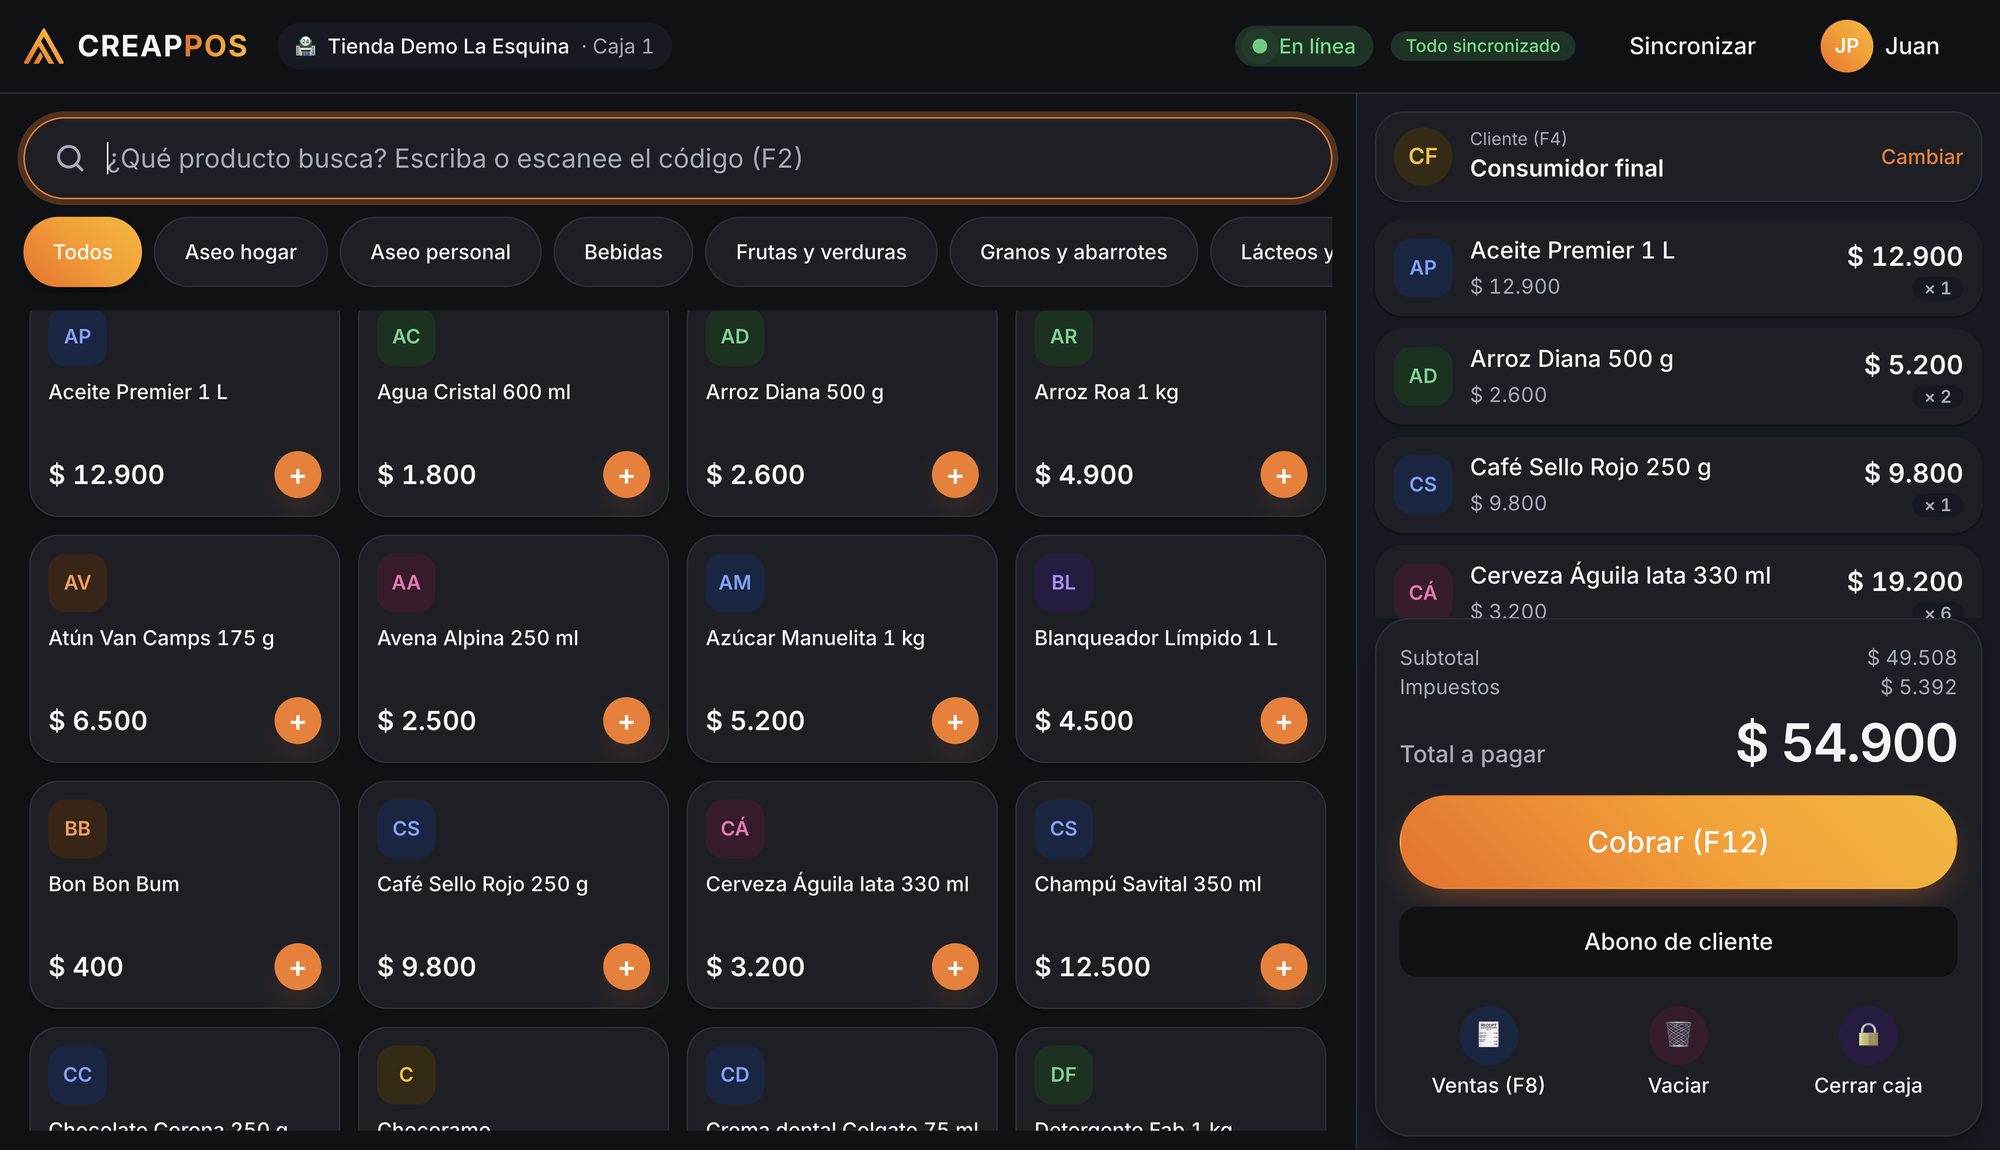Add Arroz Roa 1 kg with plus button
Viewport: 2000px width, 1150px height.
pos(1284,475)
